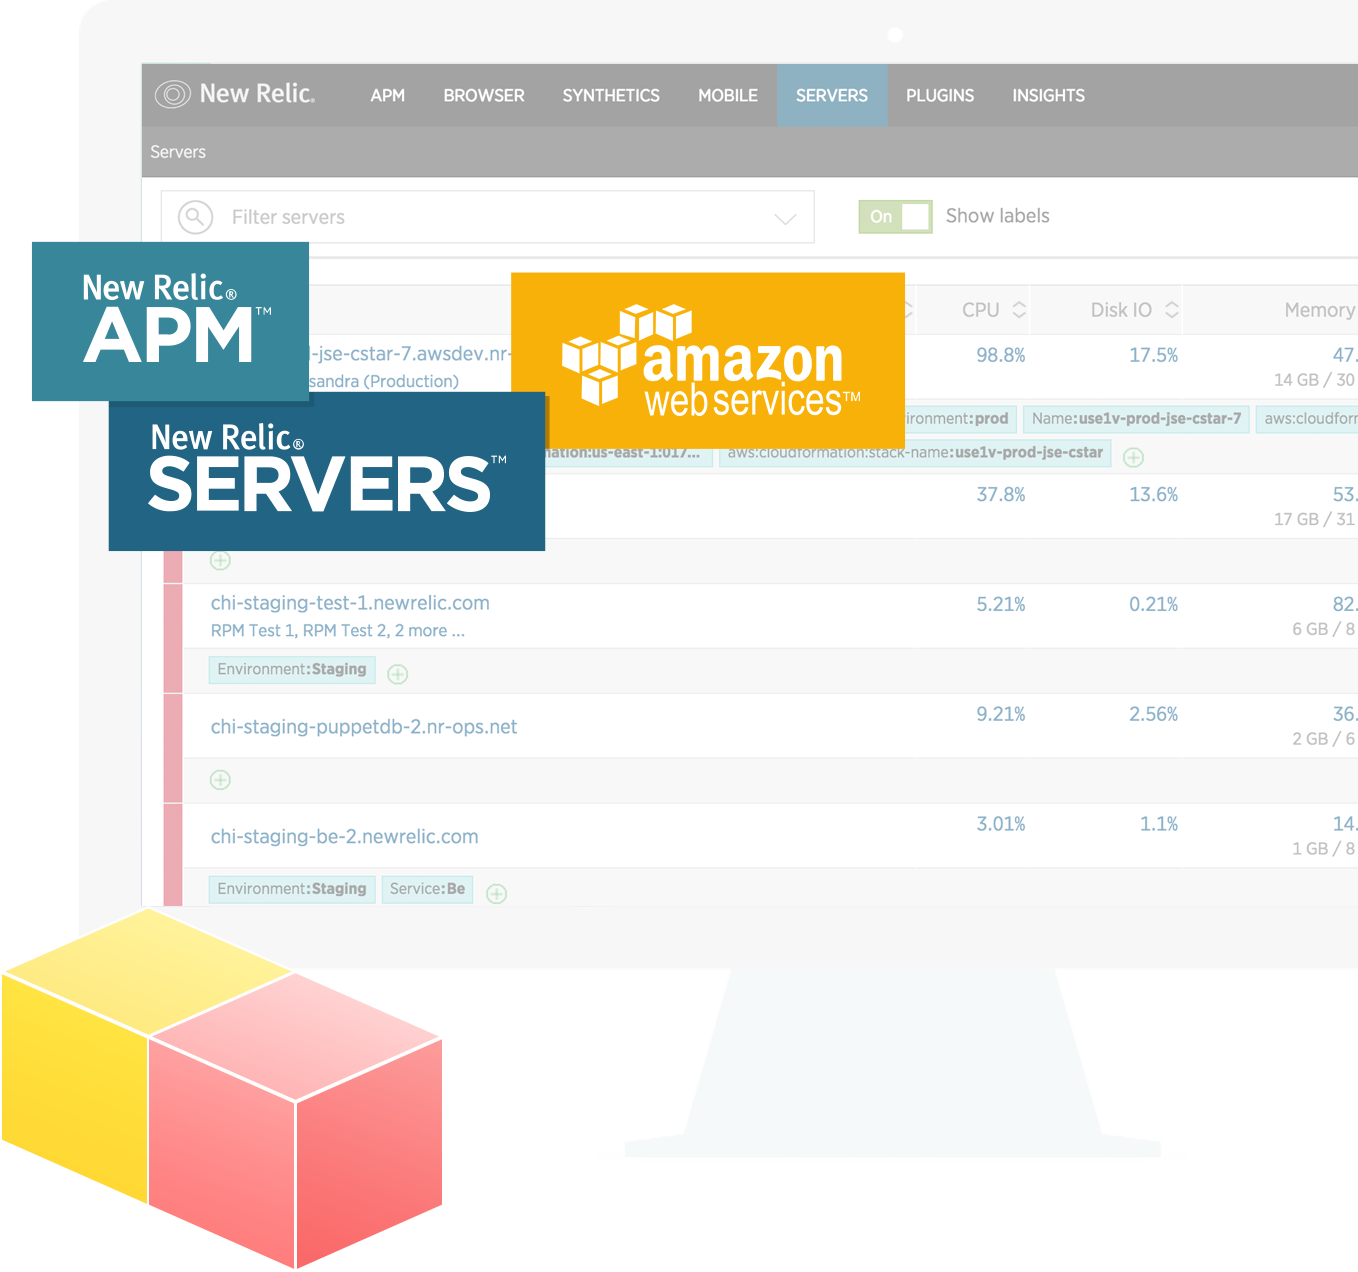Open the BROWSER tab
The width and height of the screenshot is (1358, 1272).
pos(484,96)
